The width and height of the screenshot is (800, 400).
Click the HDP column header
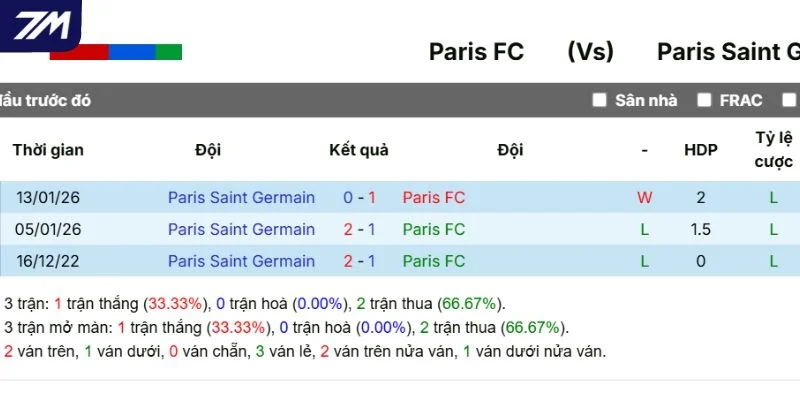pyautogui.click(x=701, y=150)
